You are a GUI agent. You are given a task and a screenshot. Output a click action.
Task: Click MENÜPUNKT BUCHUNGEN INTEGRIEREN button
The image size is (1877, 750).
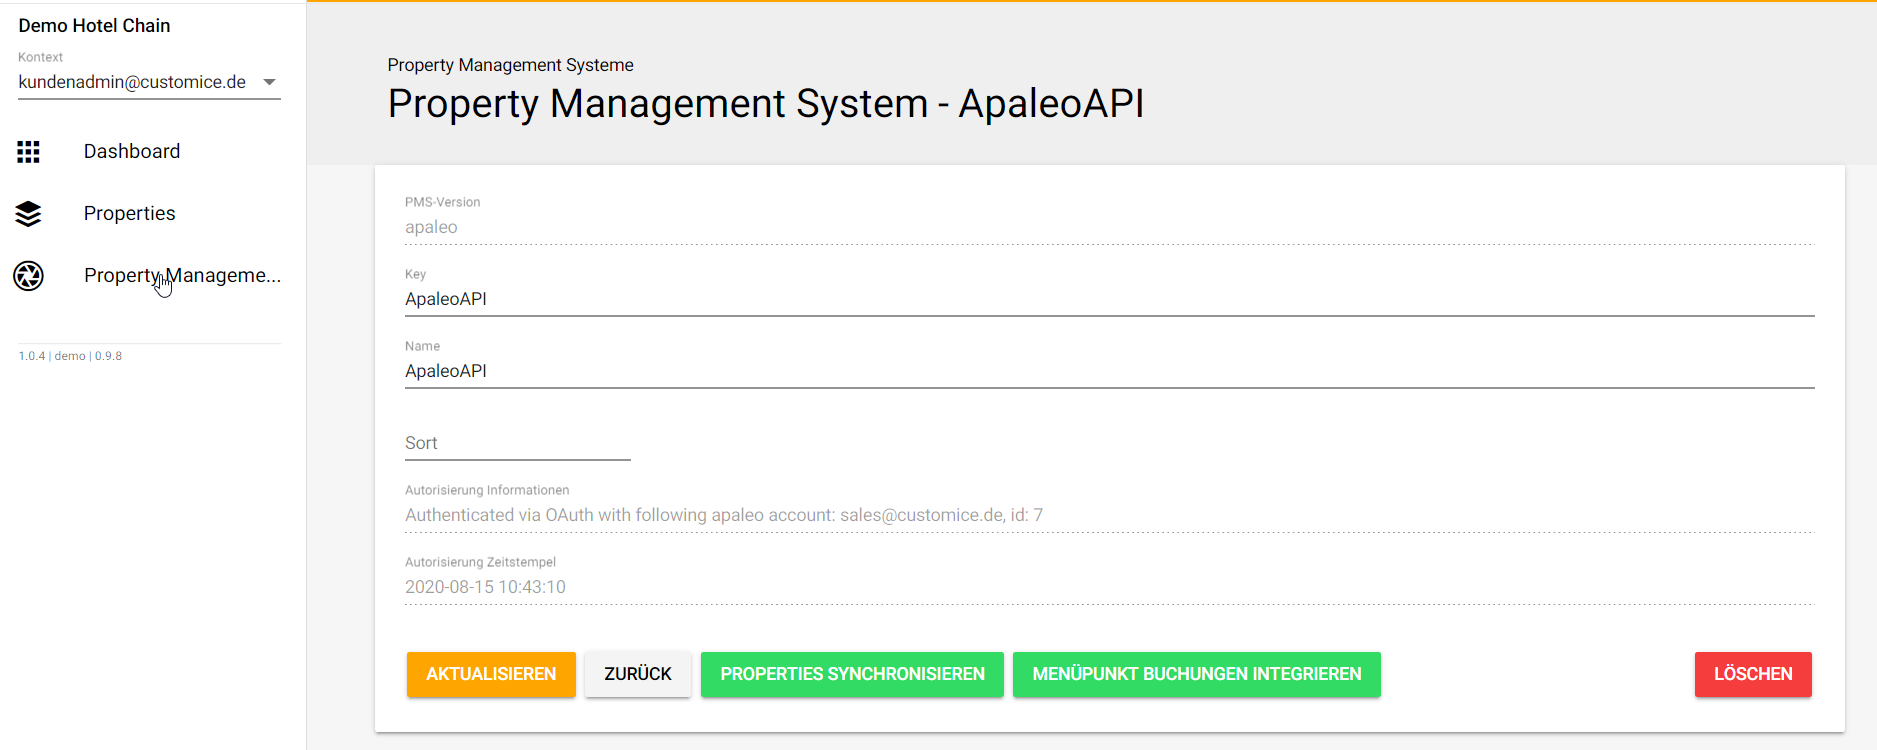tap(1197, 674)
